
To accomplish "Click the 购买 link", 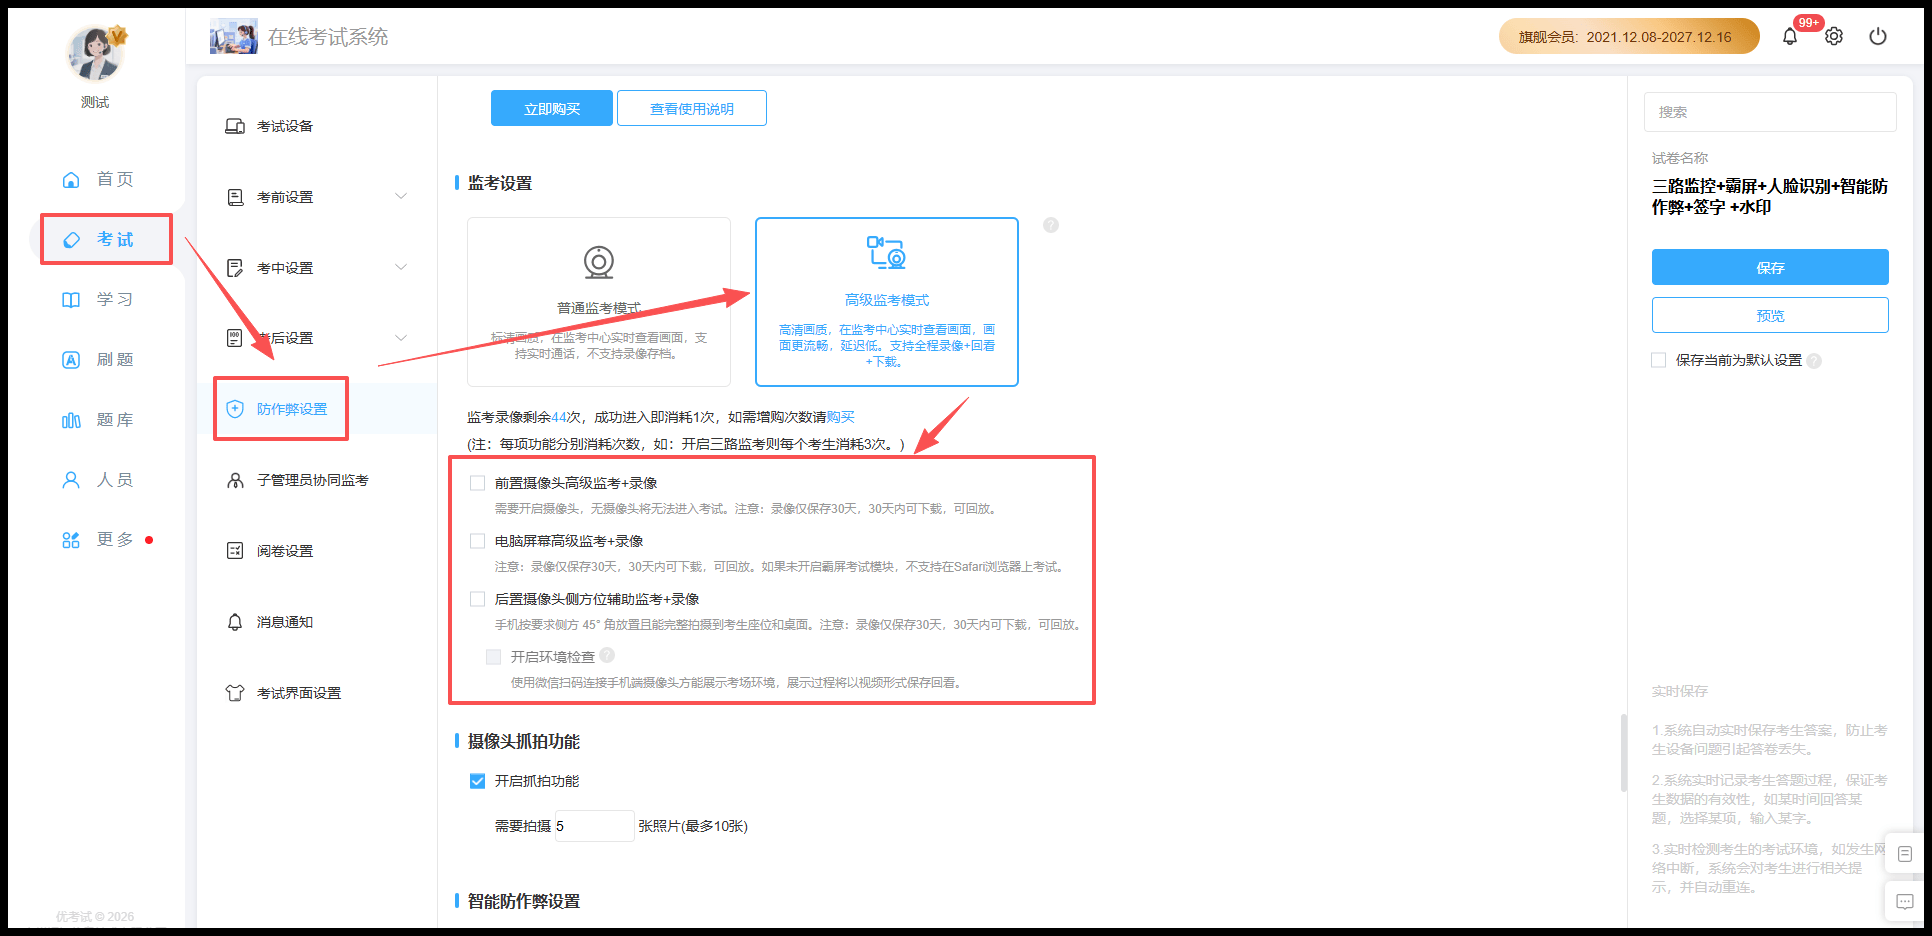I will click(841, 417).
